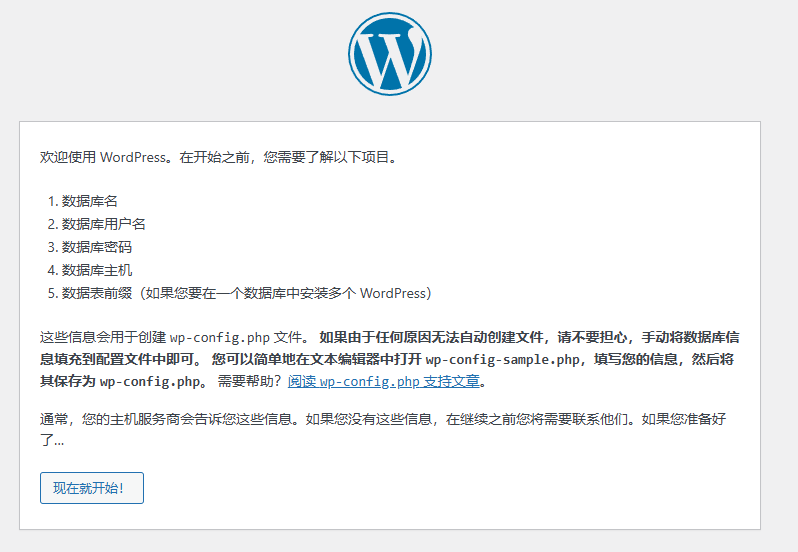Click the list item 数据库主机
The image size is (798, 552).
[97, 270]
